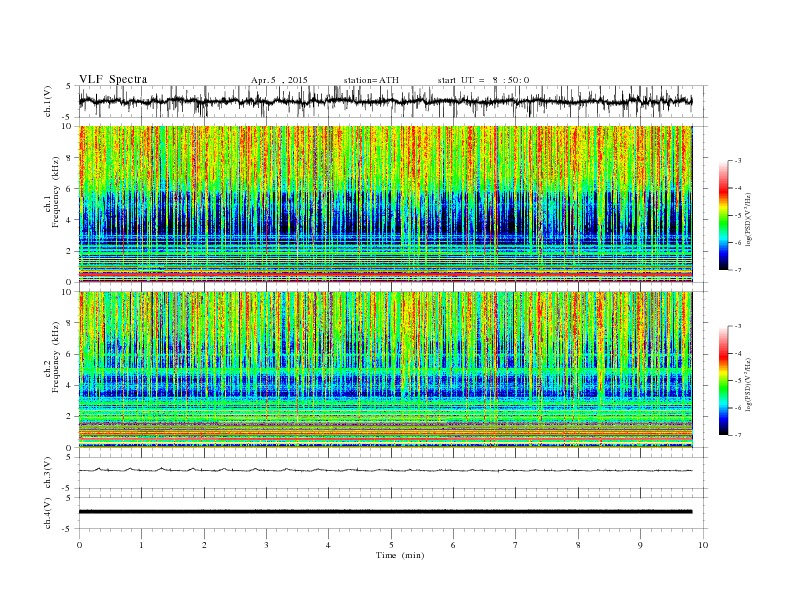Click the ch.3 voltage waveform trace

click(385, 470)
